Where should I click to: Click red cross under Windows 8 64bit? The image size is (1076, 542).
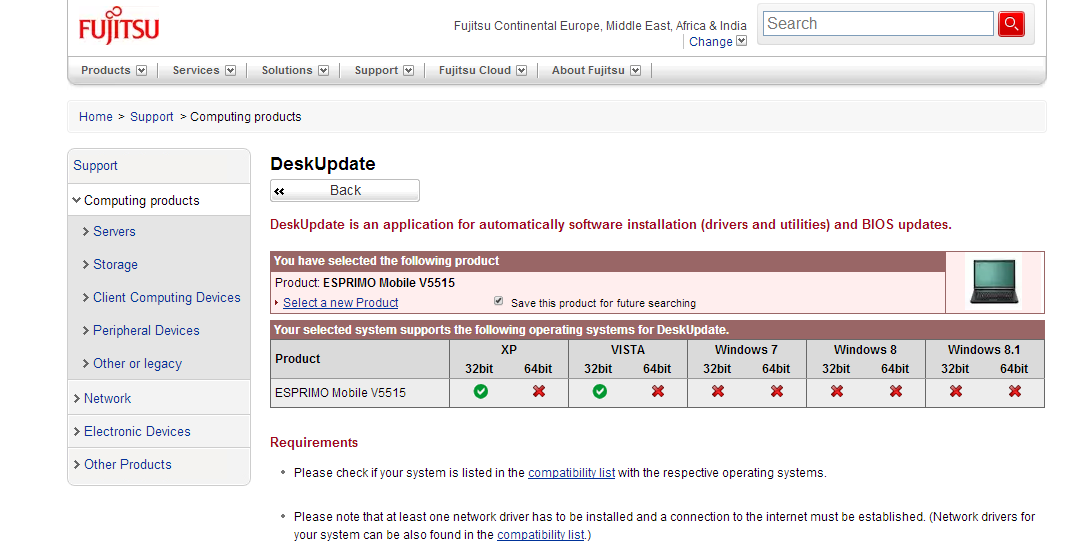click(x=896, y=391)
